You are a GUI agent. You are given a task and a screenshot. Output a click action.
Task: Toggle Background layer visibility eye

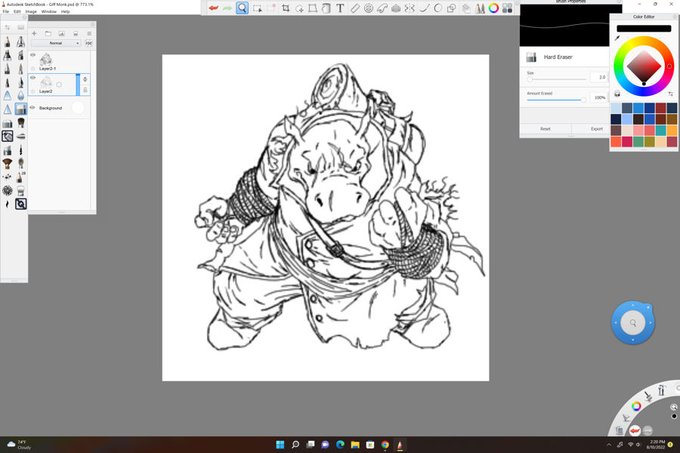coord(33,108)
